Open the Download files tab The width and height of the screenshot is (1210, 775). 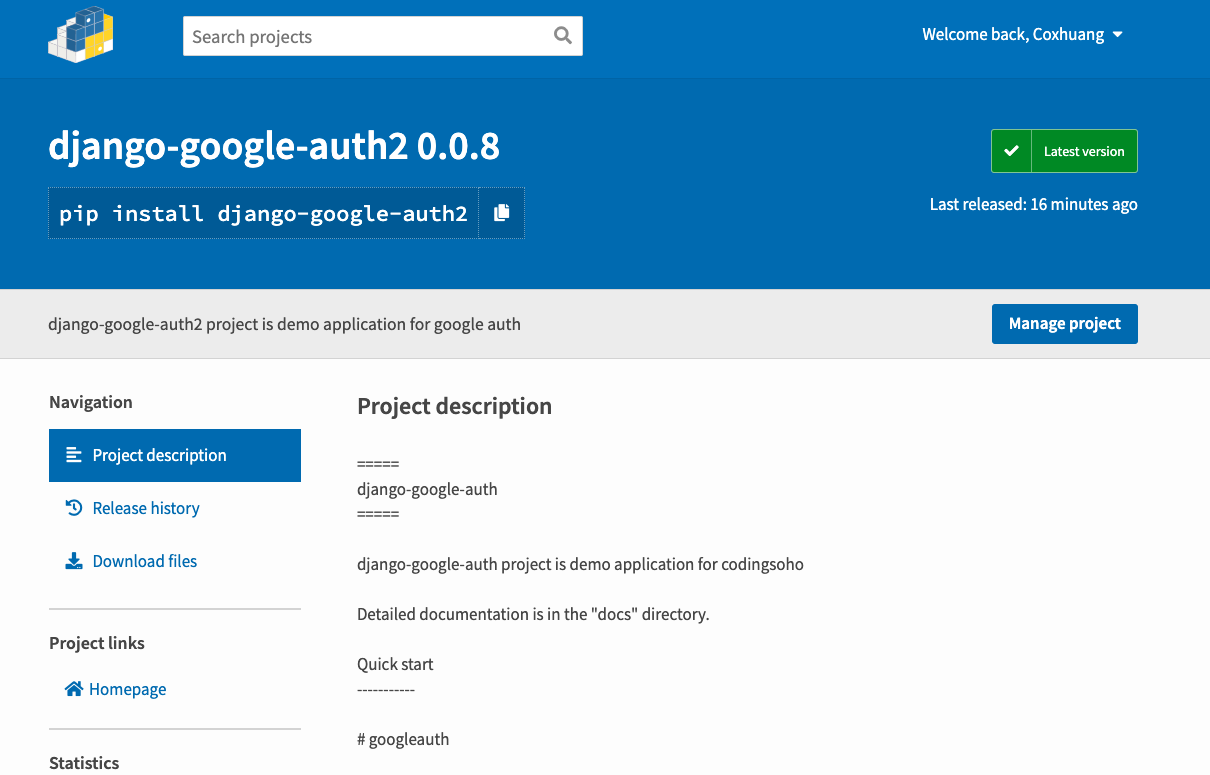175,561
